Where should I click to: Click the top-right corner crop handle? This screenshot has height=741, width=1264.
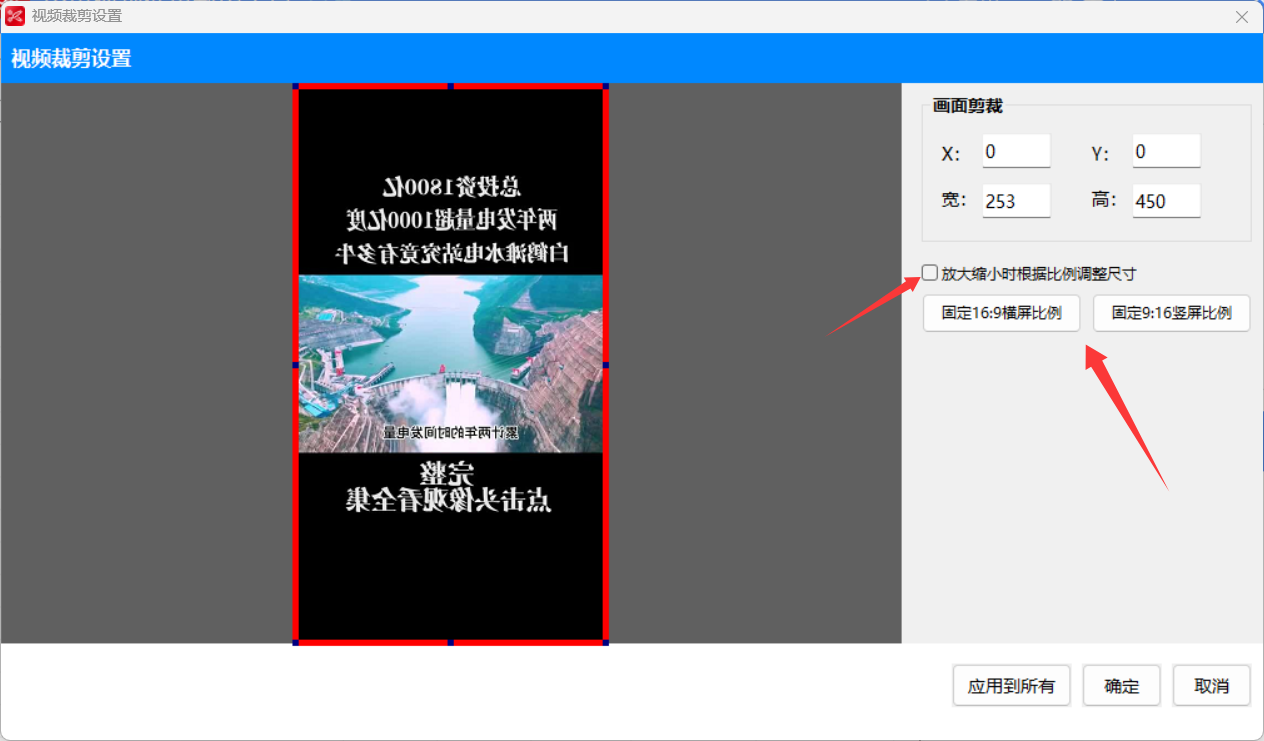coord(605,88)
